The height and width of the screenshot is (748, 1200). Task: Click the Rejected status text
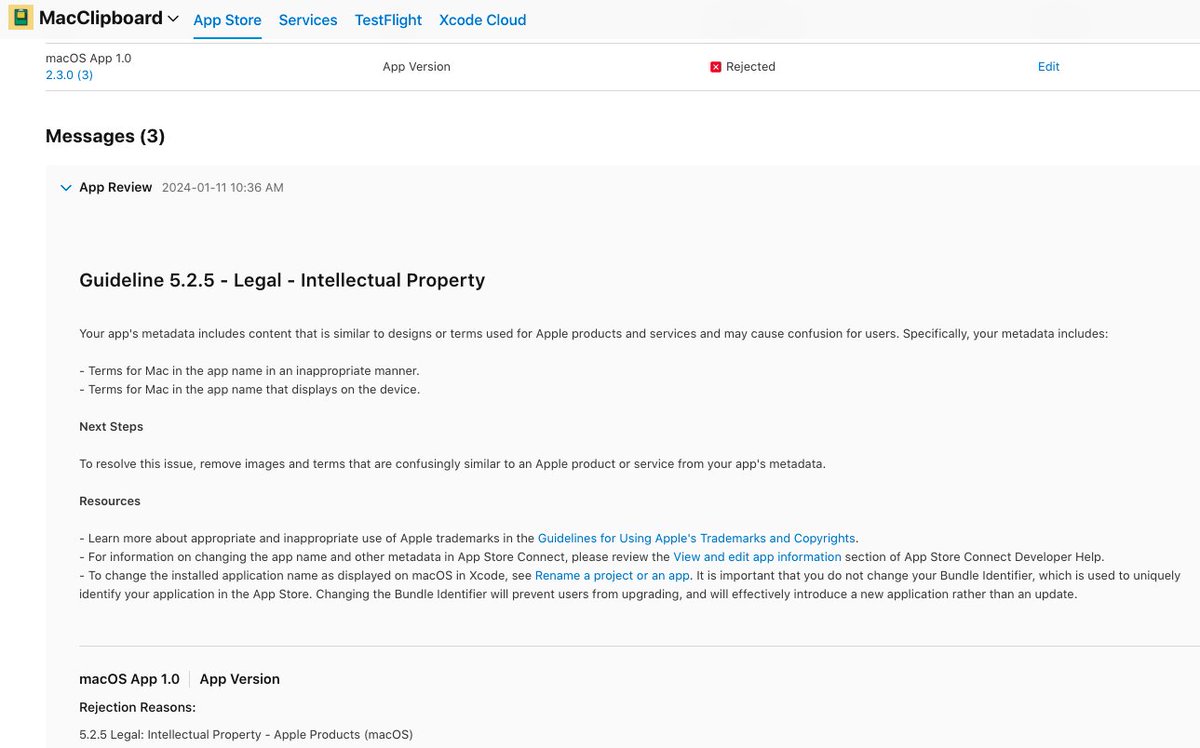(750, 67)
